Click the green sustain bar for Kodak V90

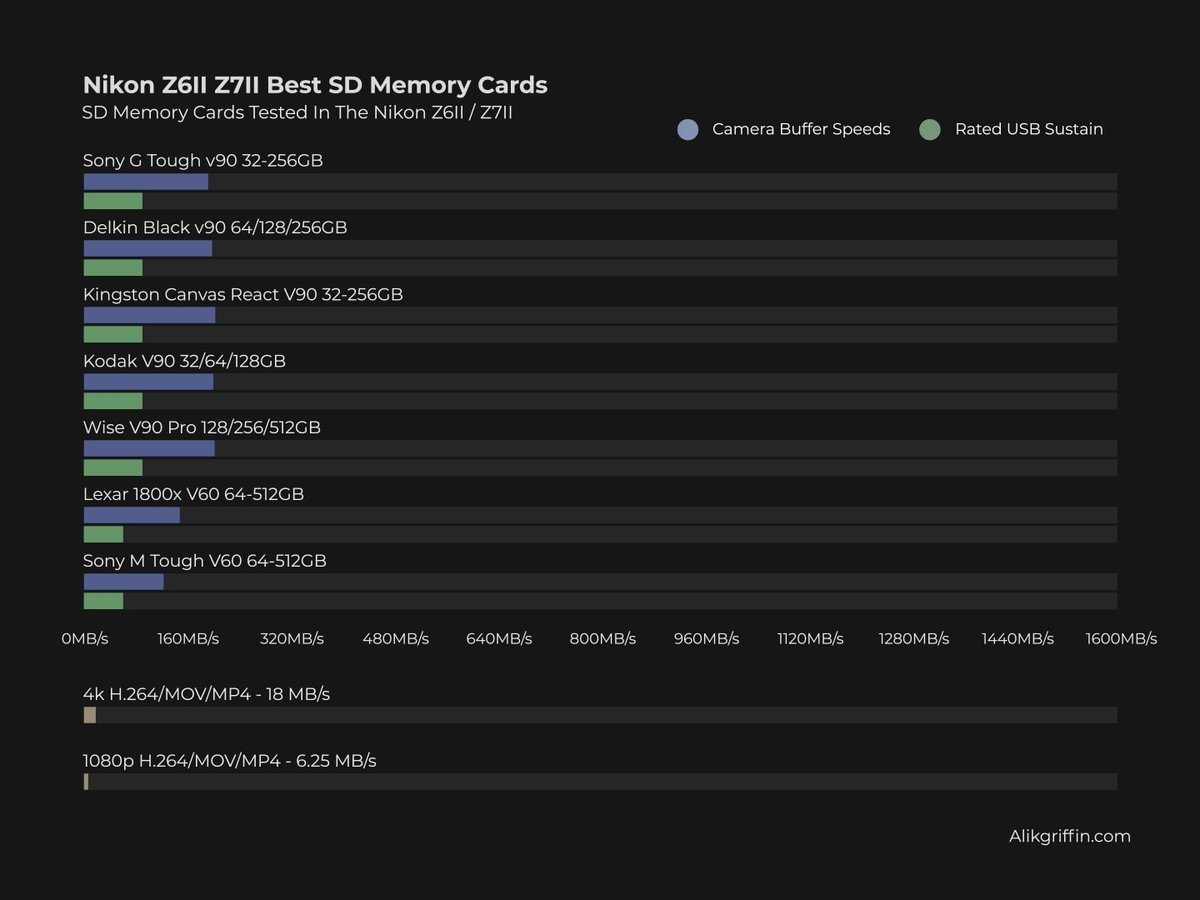tap(113, 400)
